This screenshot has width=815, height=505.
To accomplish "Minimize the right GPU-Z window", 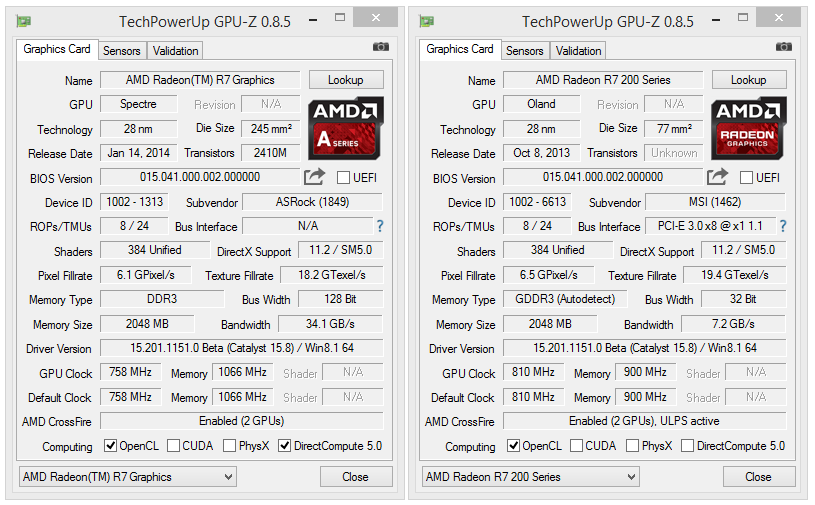I will (x=716, y=20).
